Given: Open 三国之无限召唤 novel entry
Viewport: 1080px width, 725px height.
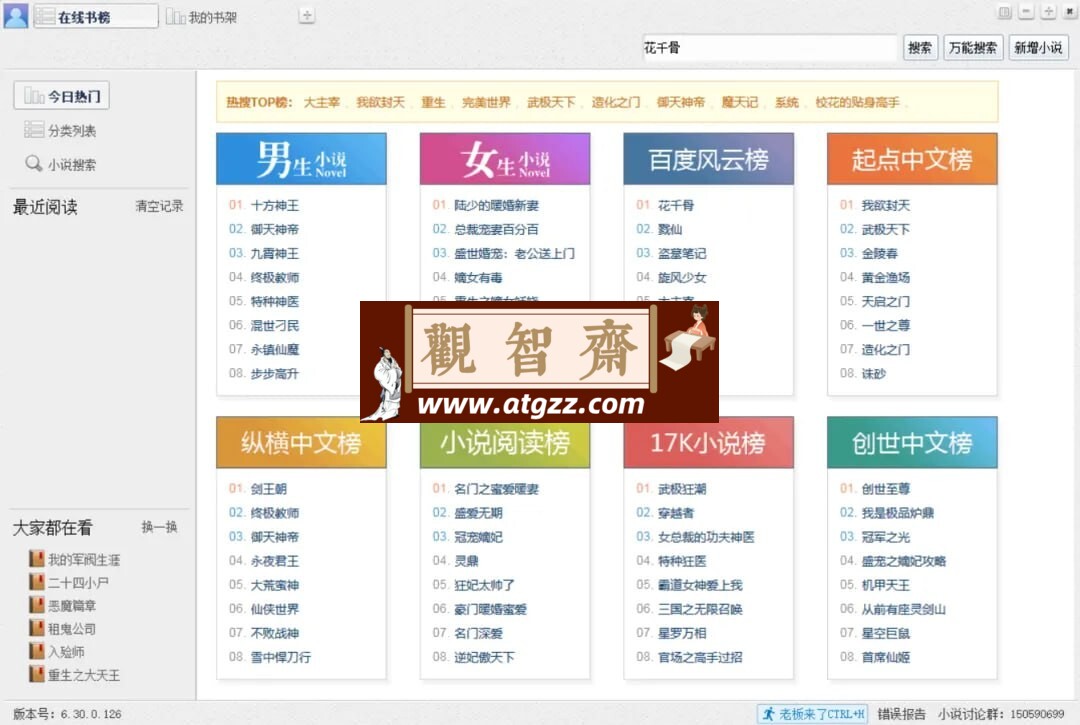Looking at the screenshot, I should pyautogui.click(x=700, y=609).
